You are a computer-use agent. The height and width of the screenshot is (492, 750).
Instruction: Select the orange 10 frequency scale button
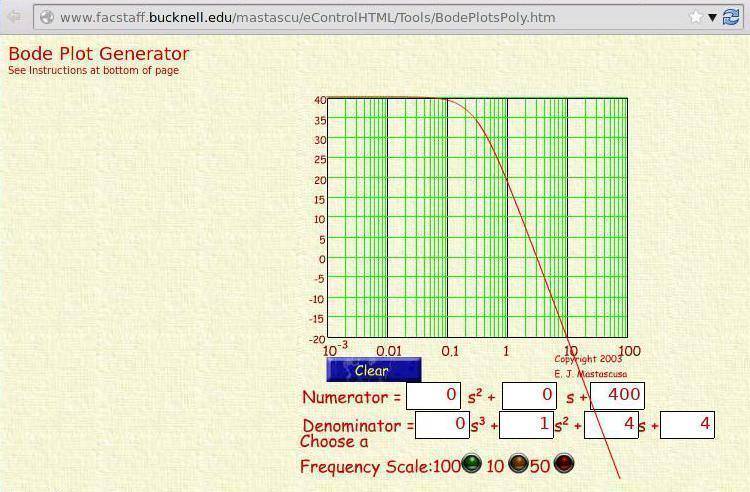coord(518,464)
